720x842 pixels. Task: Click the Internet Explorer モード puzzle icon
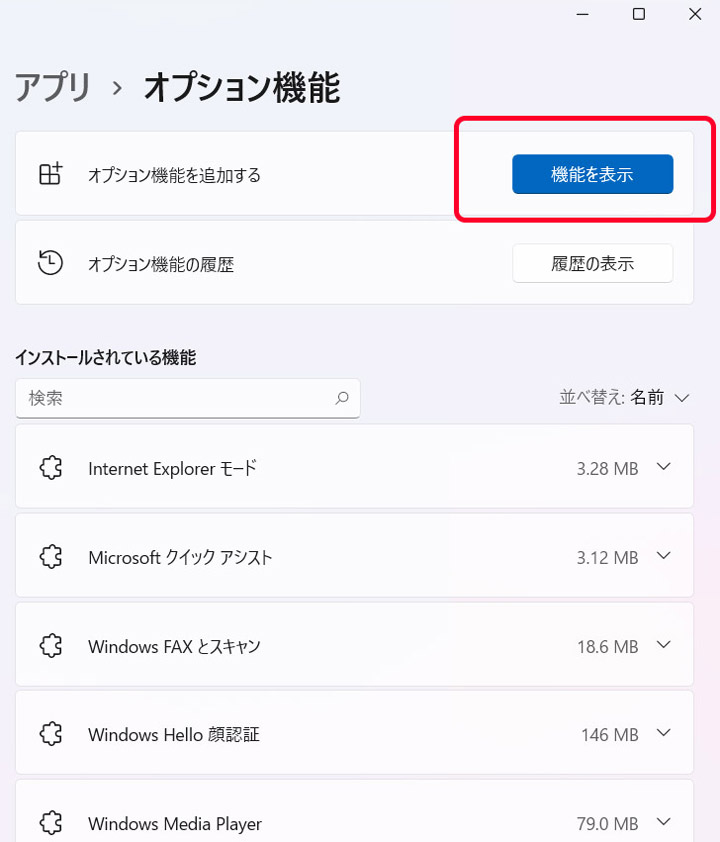(x=51, y=468)
